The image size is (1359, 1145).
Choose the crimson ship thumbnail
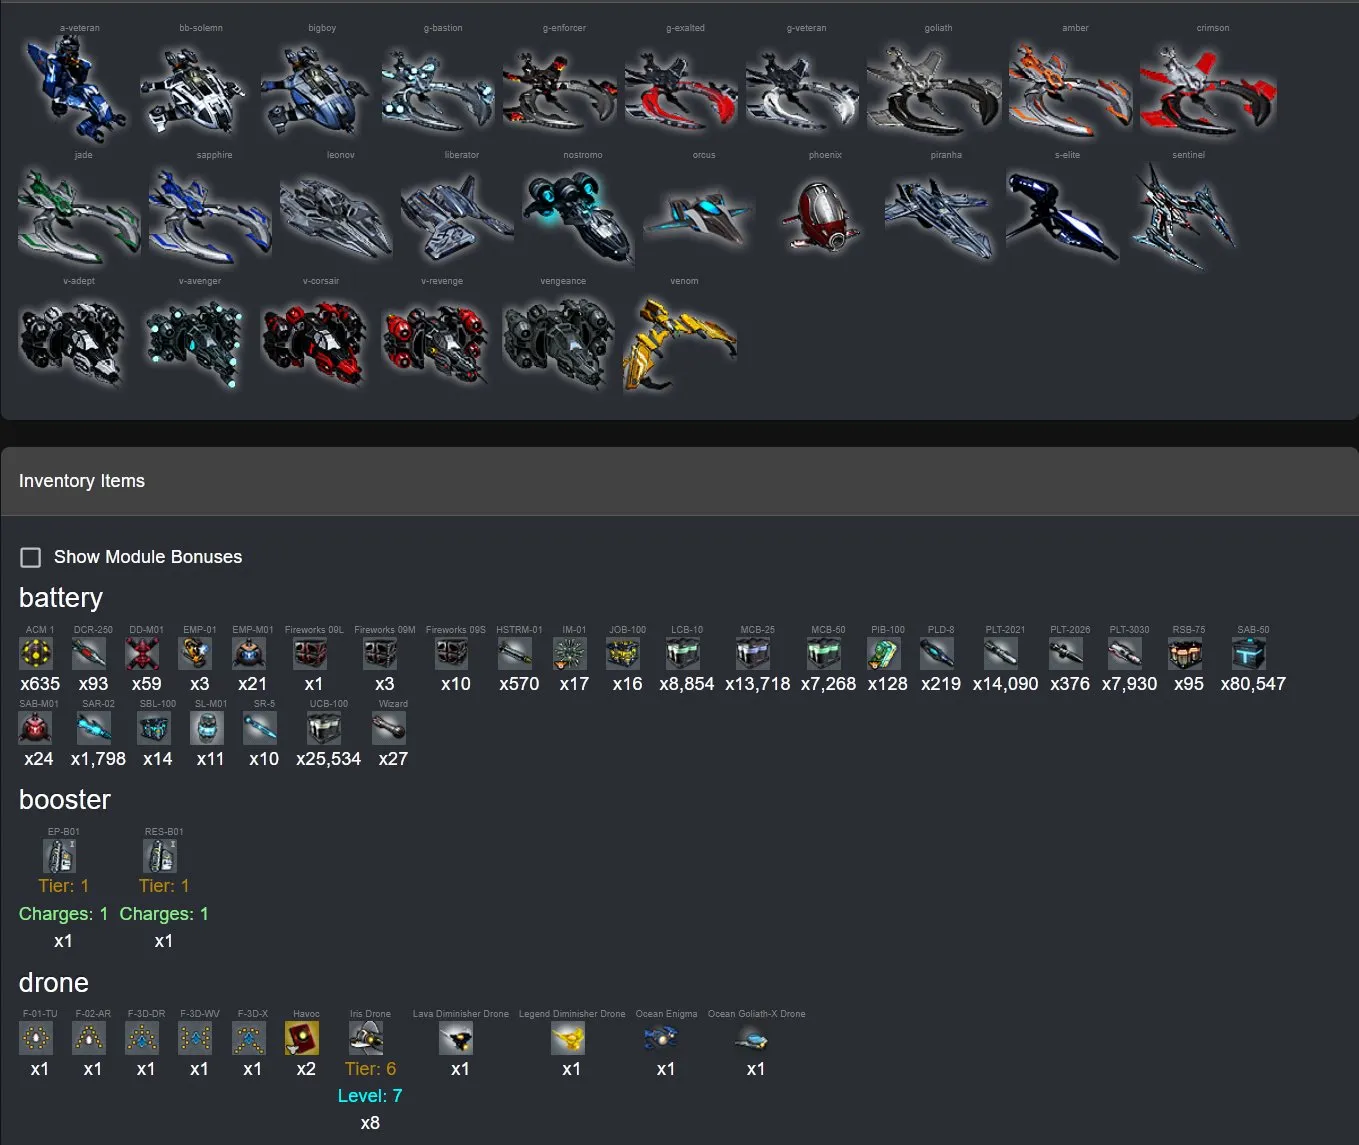coord(1208,90)
